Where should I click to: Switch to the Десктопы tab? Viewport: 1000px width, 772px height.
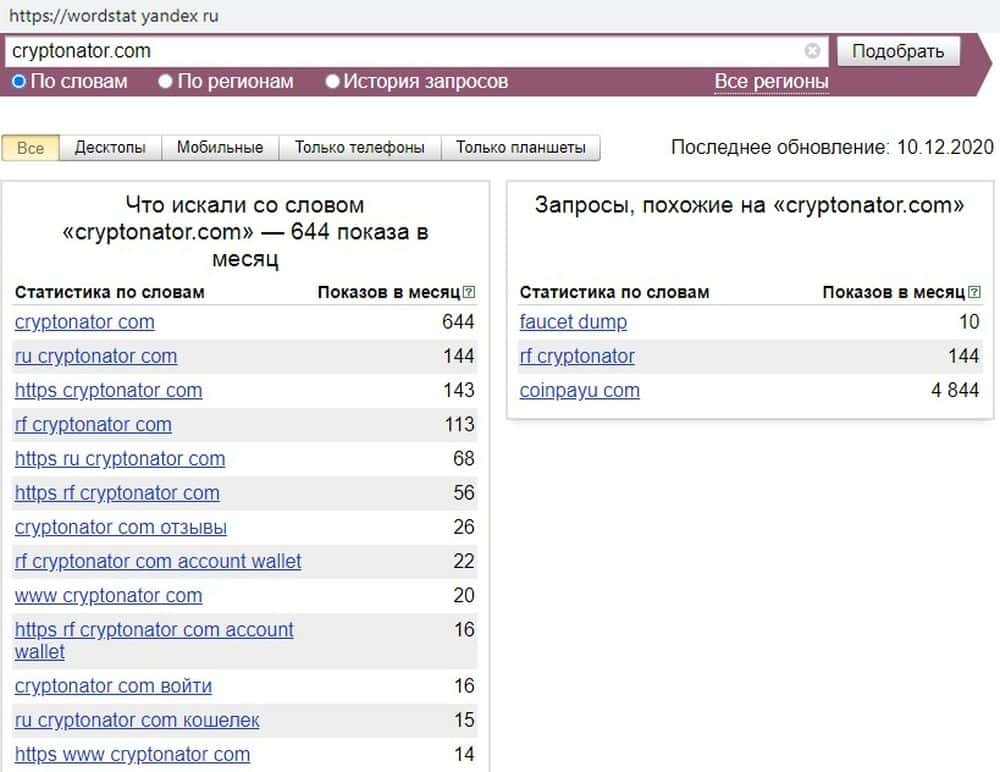110,148
